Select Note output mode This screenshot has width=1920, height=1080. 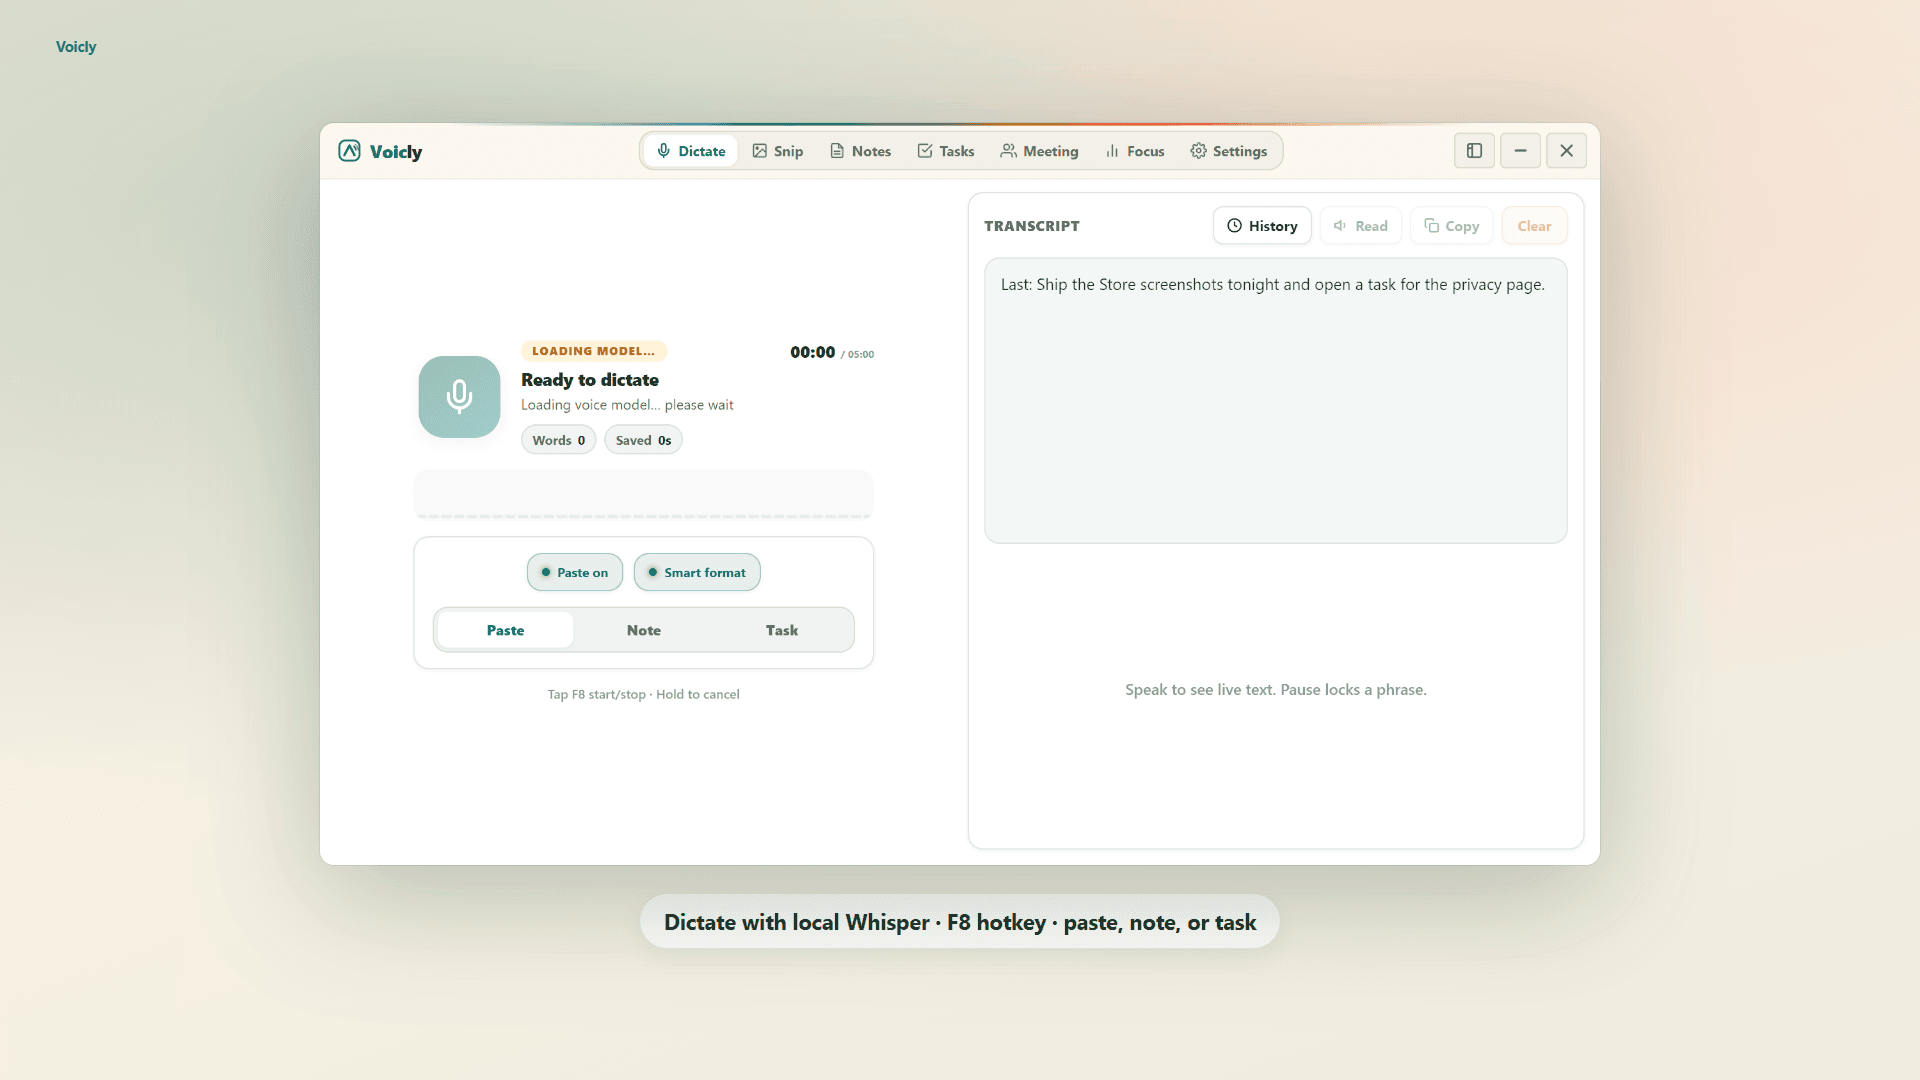pos(644,630)
